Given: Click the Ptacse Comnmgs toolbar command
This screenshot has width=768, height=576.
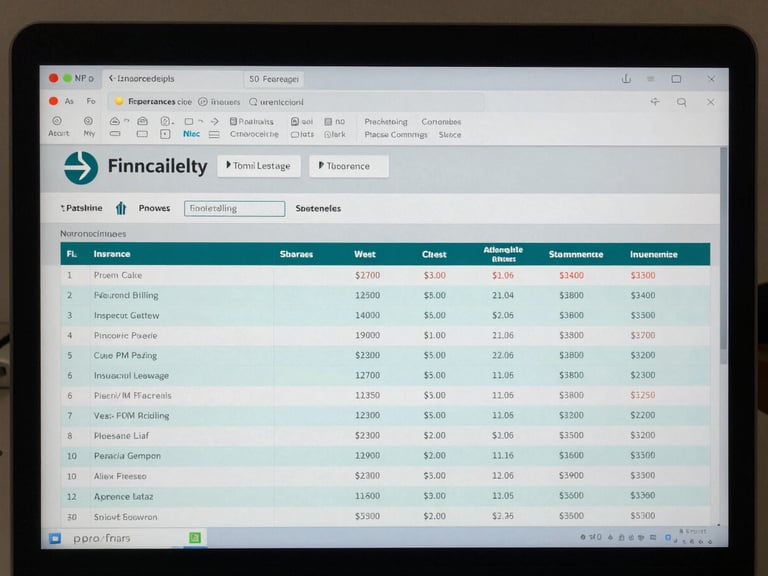Looking at the screenshot, I should (x=396, y=135).
